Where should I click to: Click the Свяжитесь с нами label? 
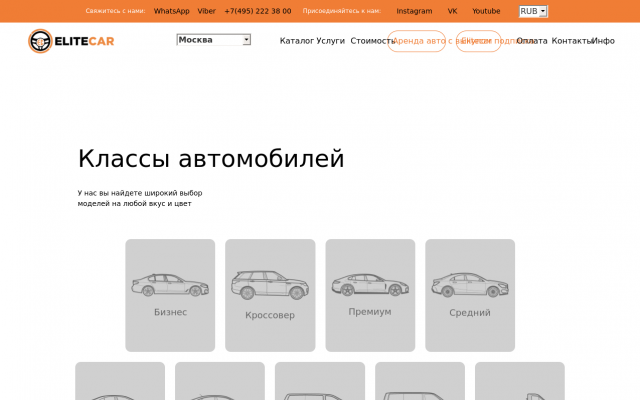coord(115,11)
